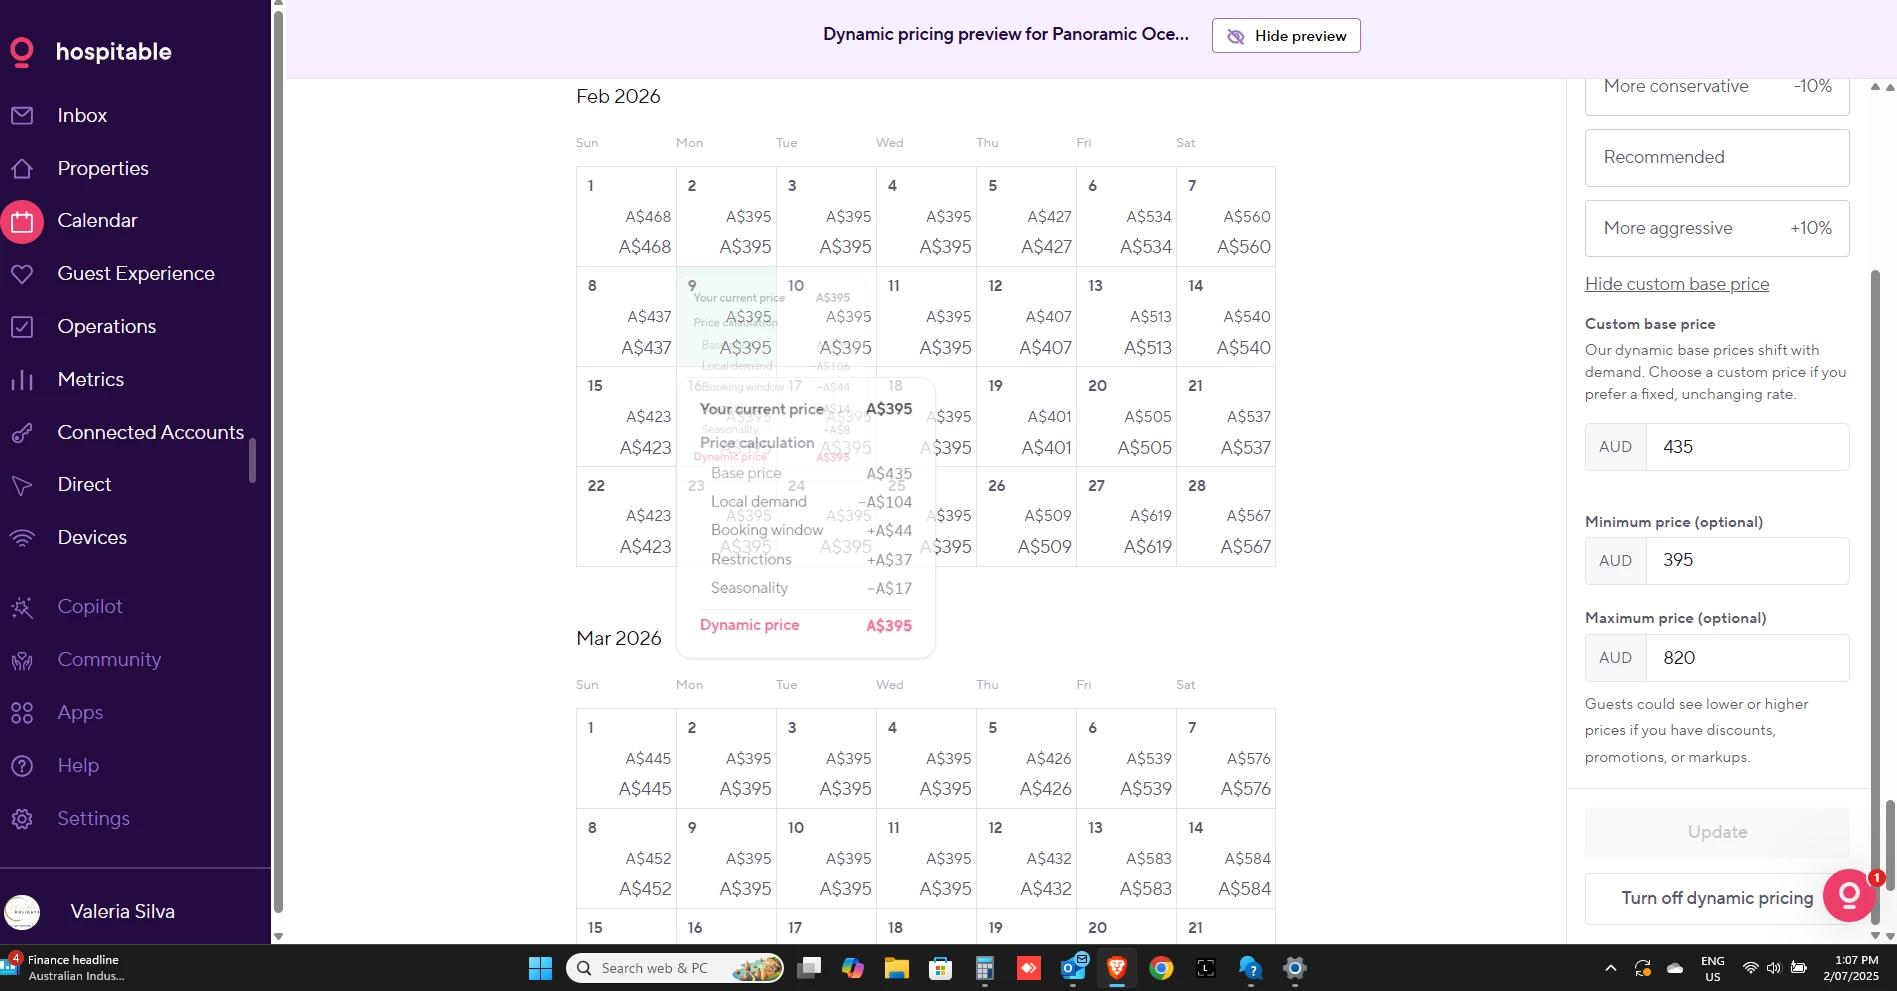
Task: Open Windows Start menu
Action: 540,968
